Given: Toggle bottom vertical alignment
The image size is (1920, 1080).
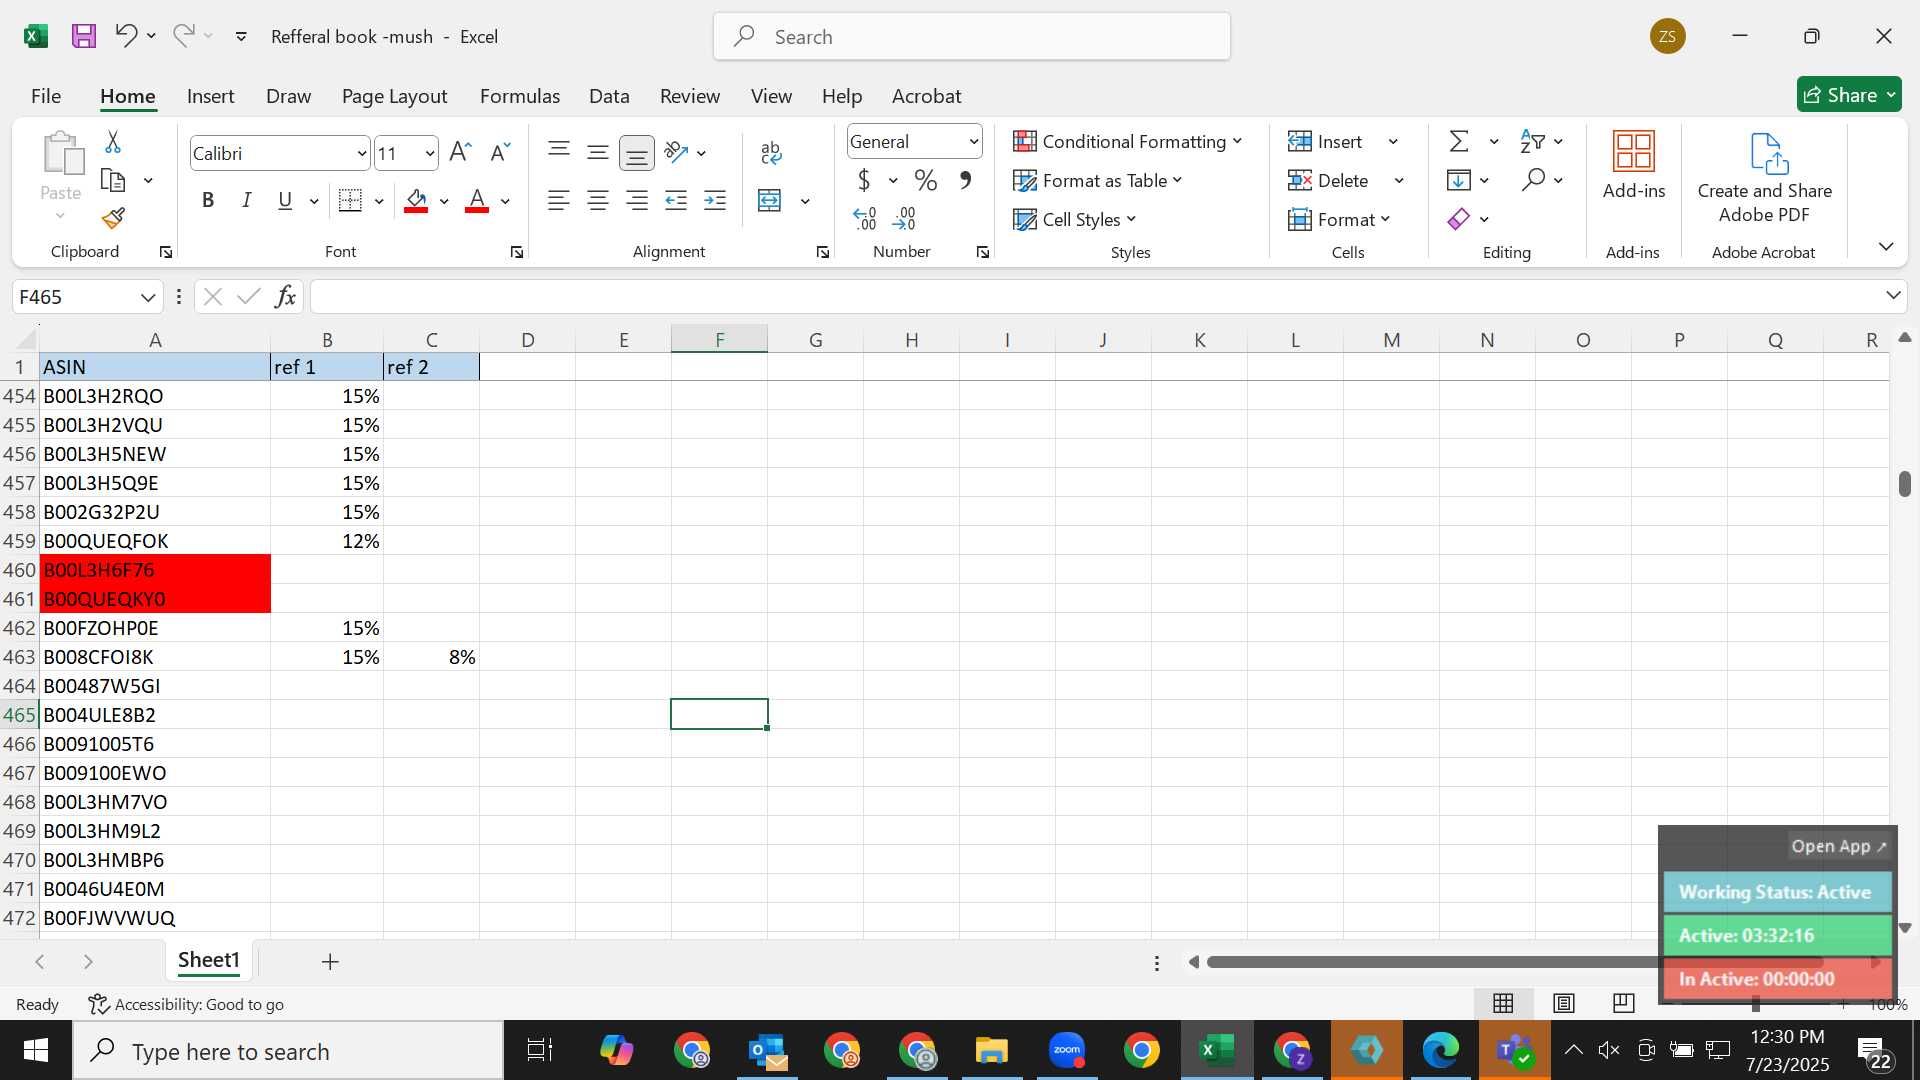Looking at the screenshot, I should tap(637, 153).
